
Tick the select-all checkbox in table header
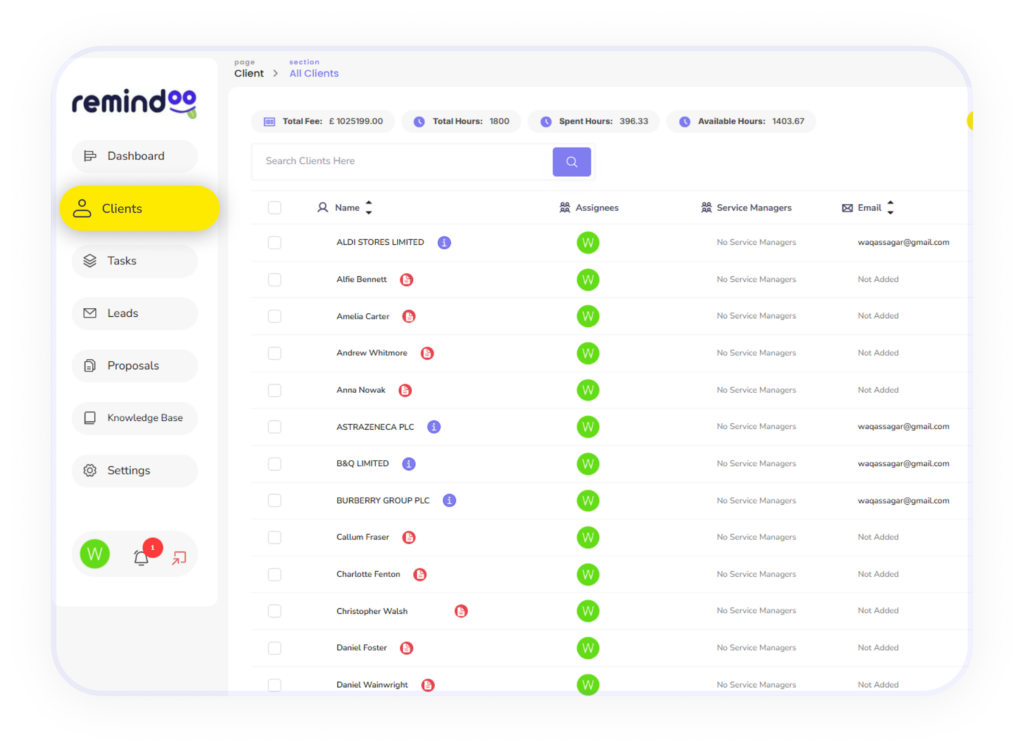coord(274,208)
